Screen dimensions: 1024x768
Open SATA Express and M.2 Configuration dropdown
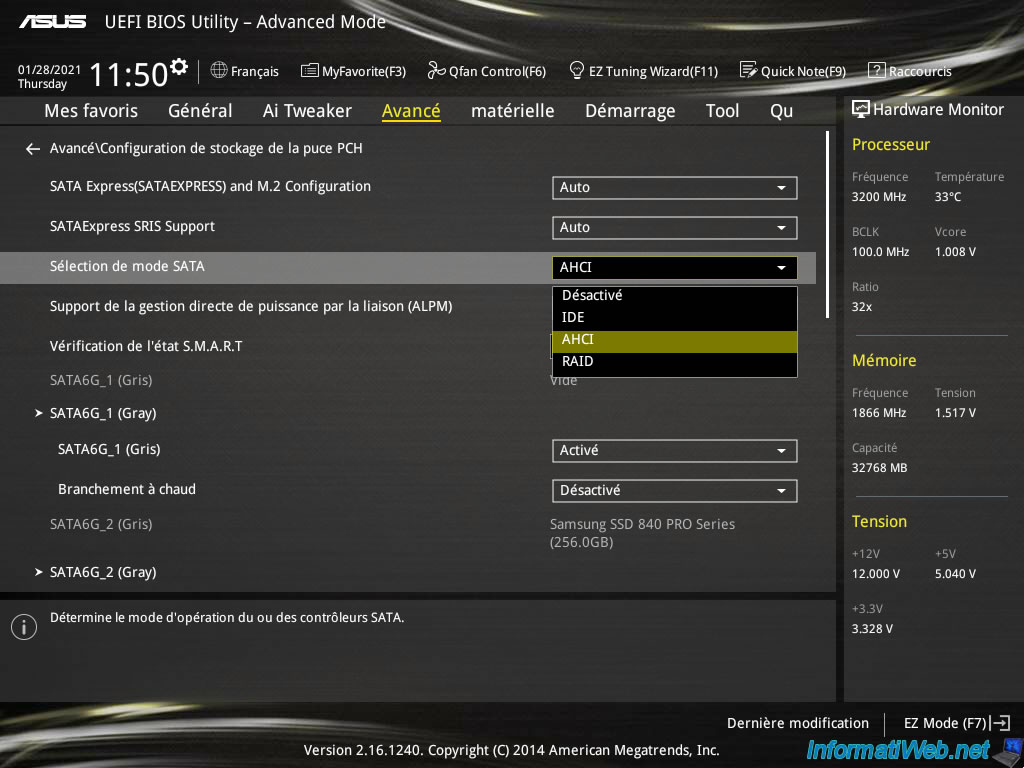click(675, 187)
